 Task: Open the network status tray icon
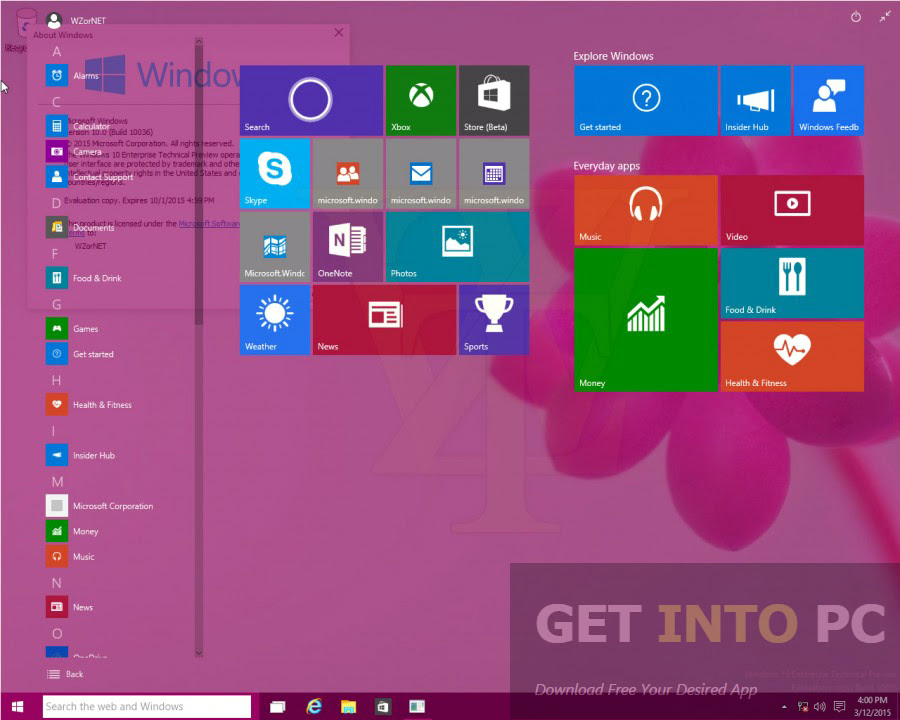tap(802, 707)
